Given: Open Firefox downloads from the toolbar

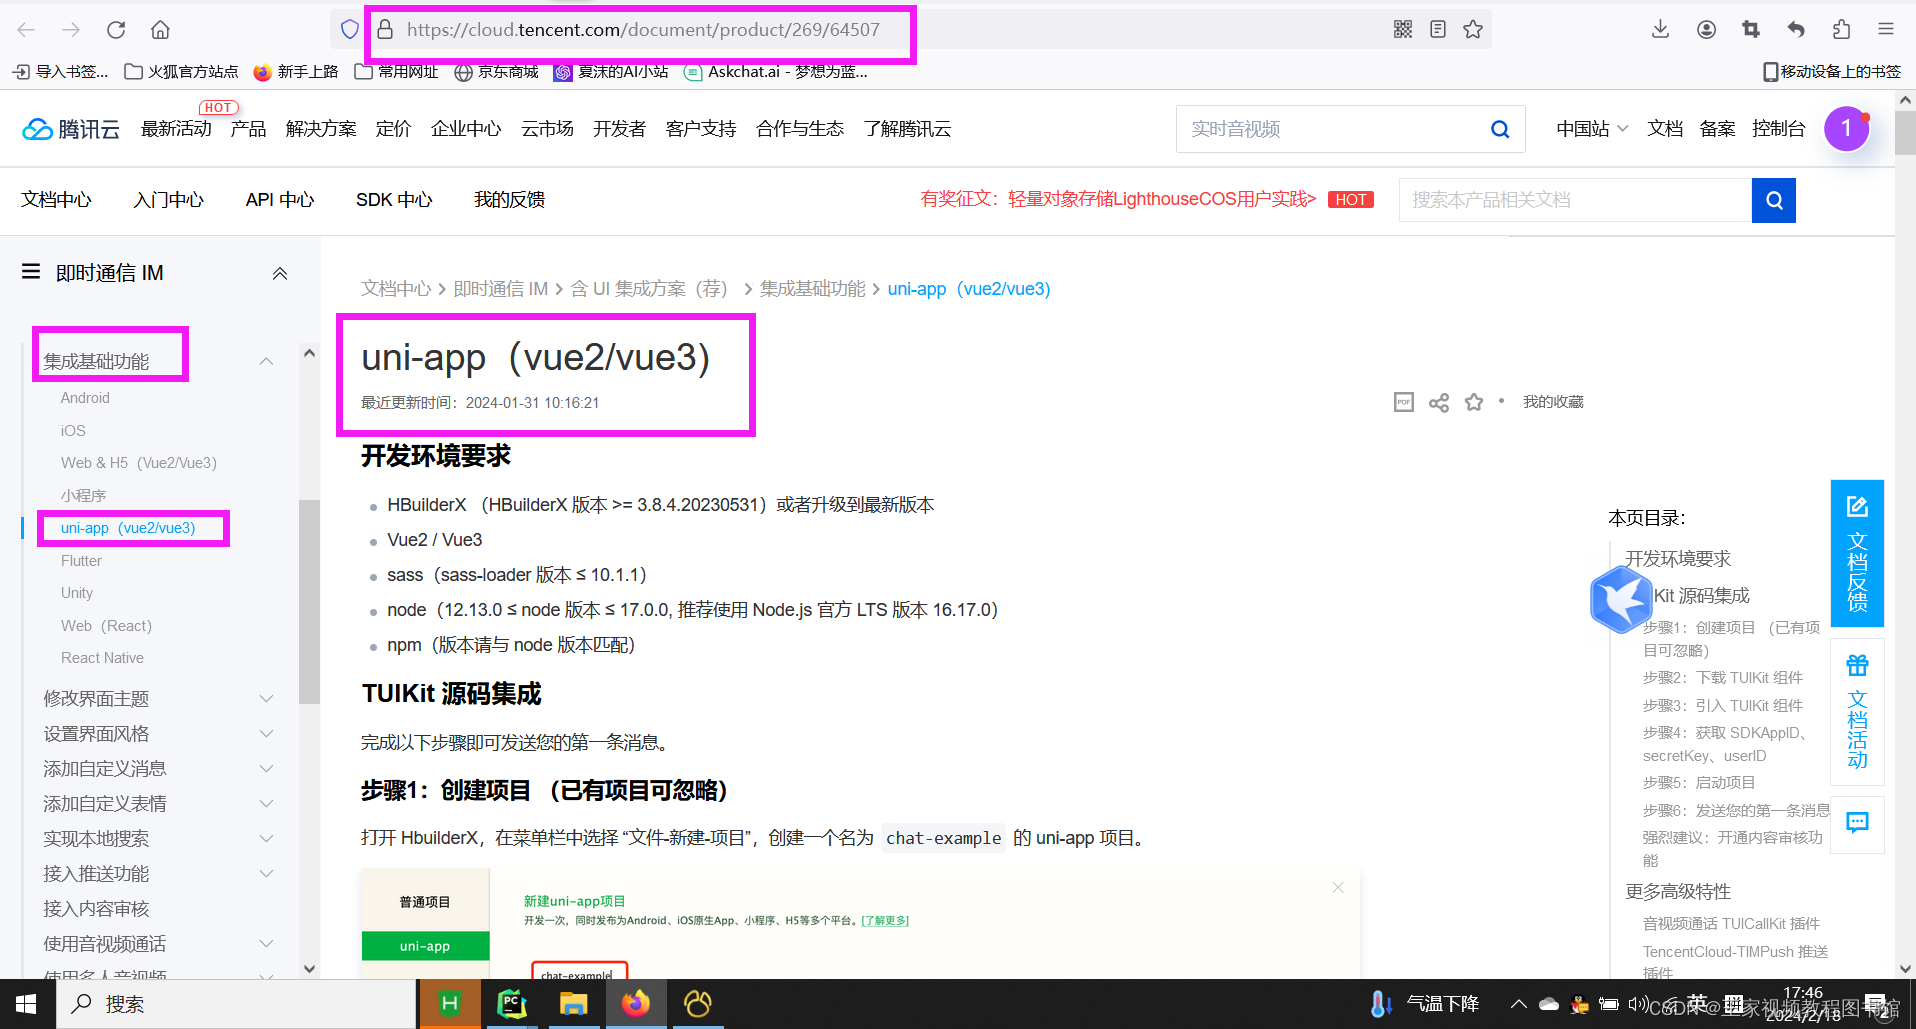Looking at the screenshot, I should (1659, 29).
